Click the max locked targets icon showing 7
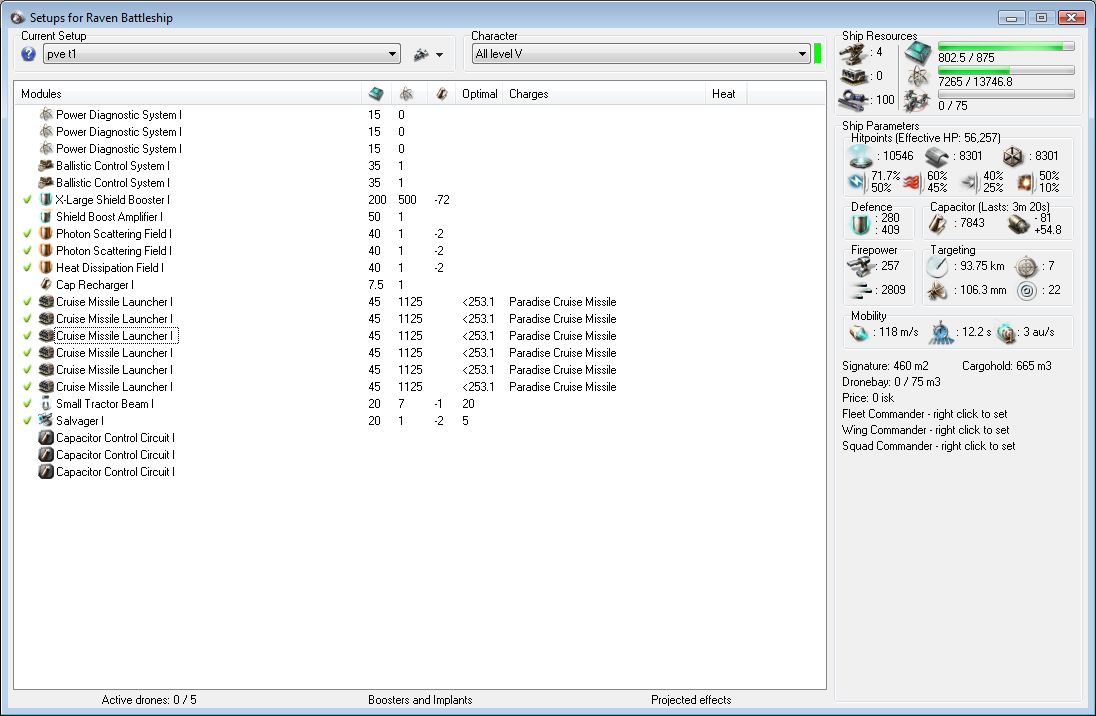Image resolution: width=1096 pixels, height=716 pixels. pos(1026,266)
